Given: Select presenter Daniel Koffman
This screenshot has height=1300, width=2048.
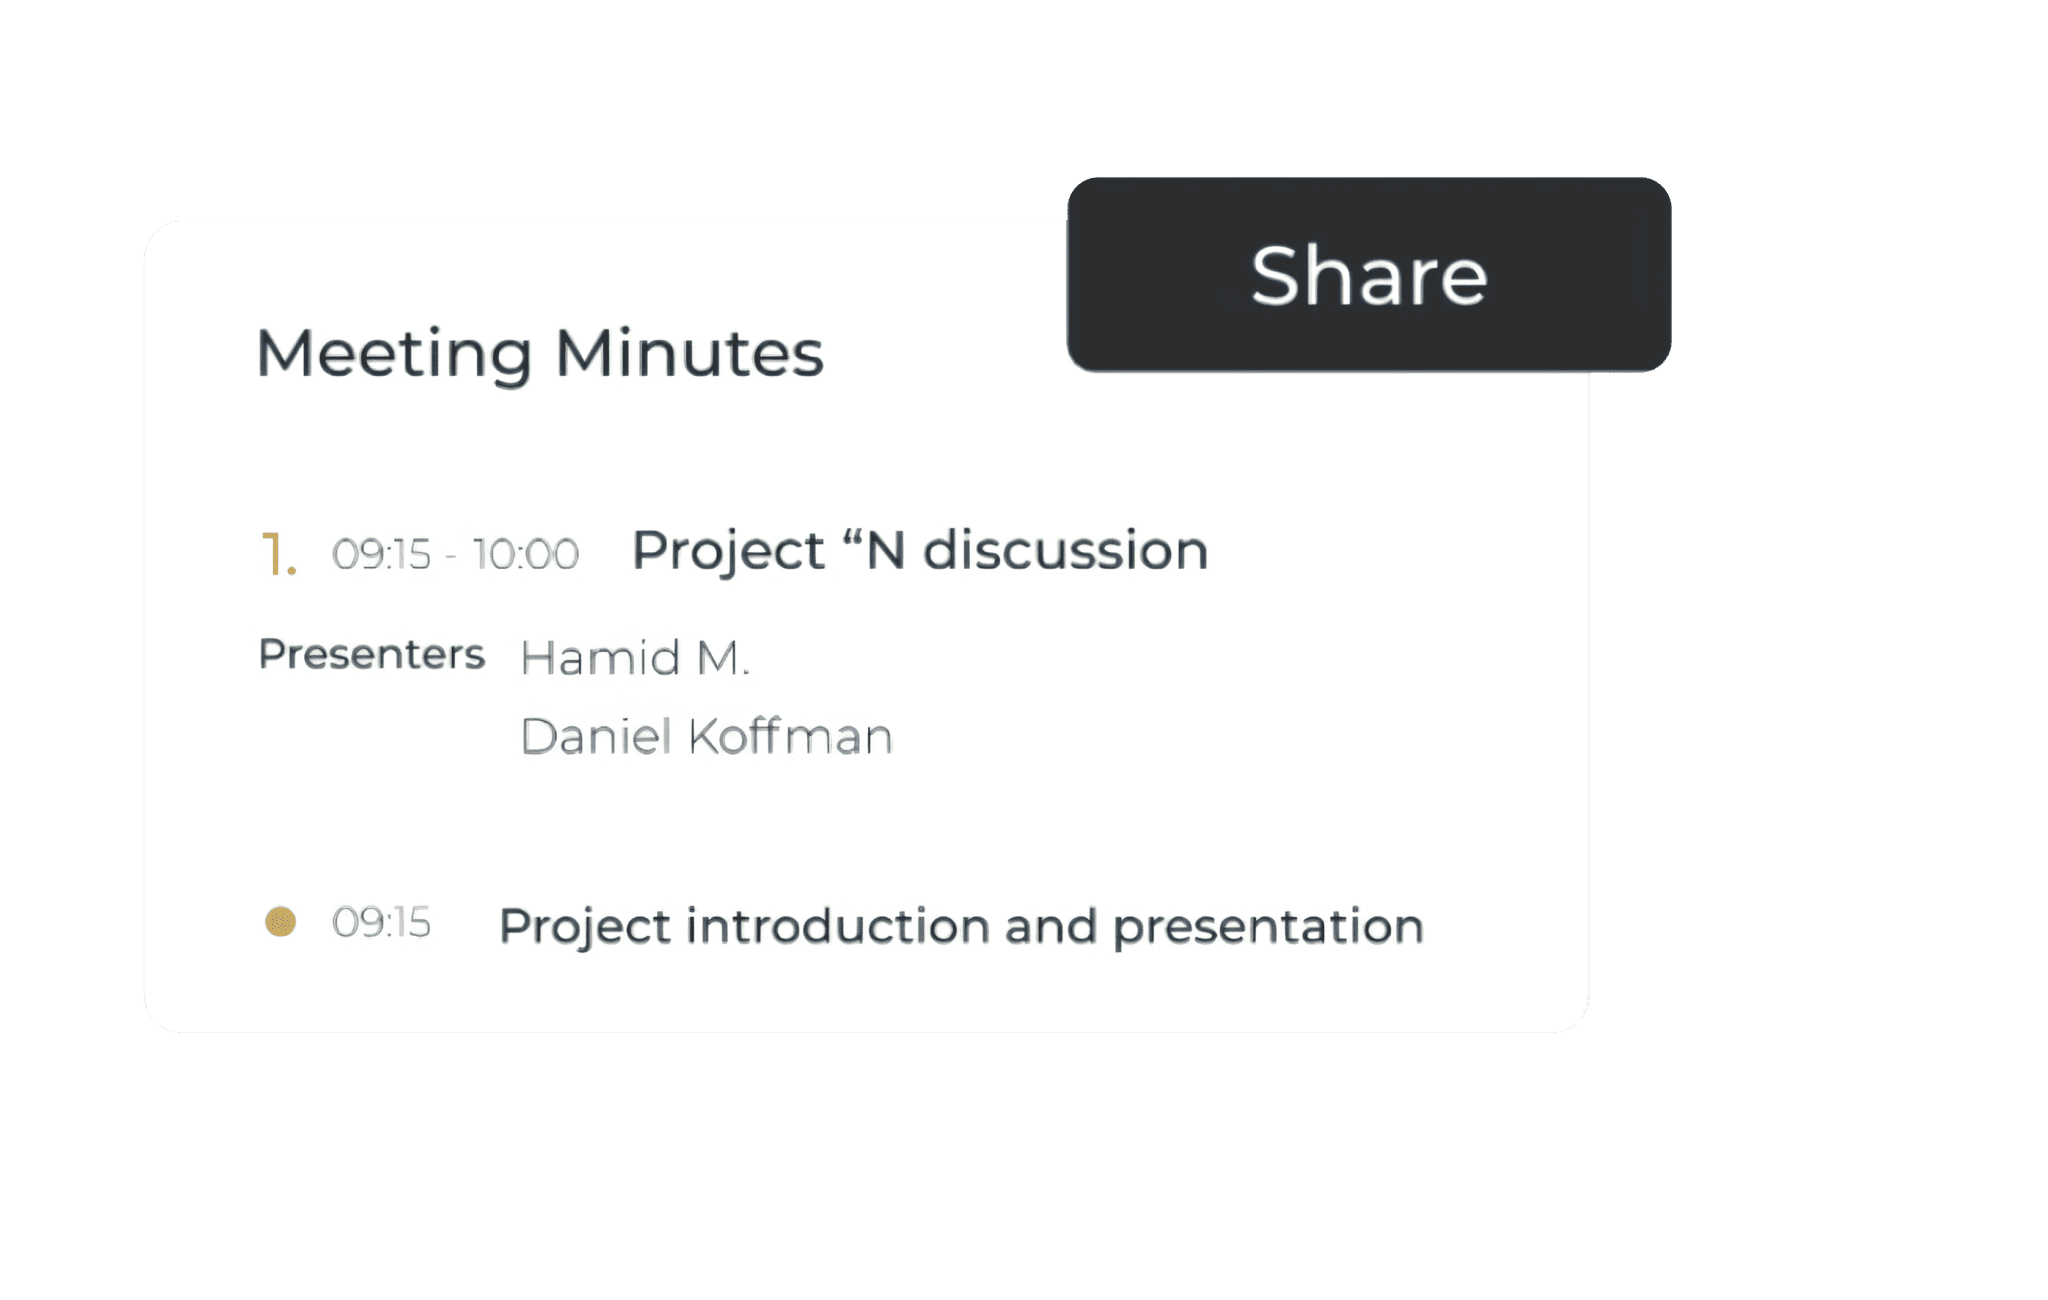Looking at the screenshot, I should pyautogui.click(x=706, y=737).
